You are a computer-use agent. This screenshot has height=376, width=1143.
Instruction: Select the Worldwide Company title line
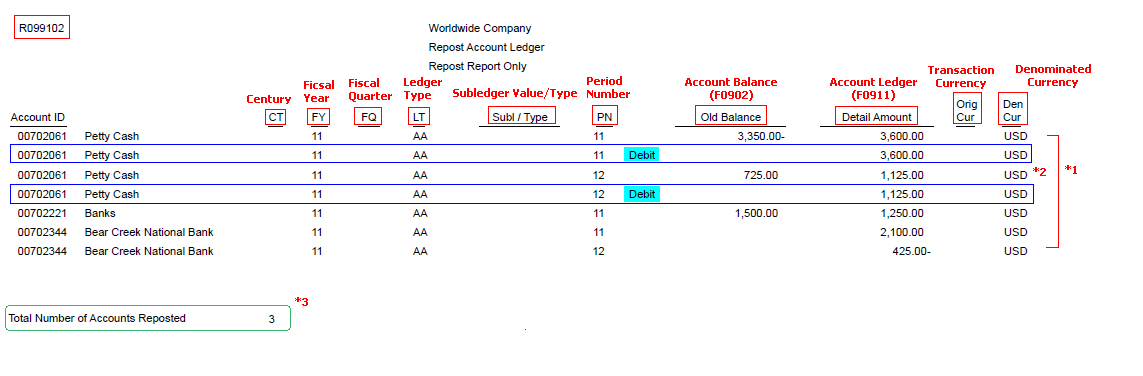480,28
